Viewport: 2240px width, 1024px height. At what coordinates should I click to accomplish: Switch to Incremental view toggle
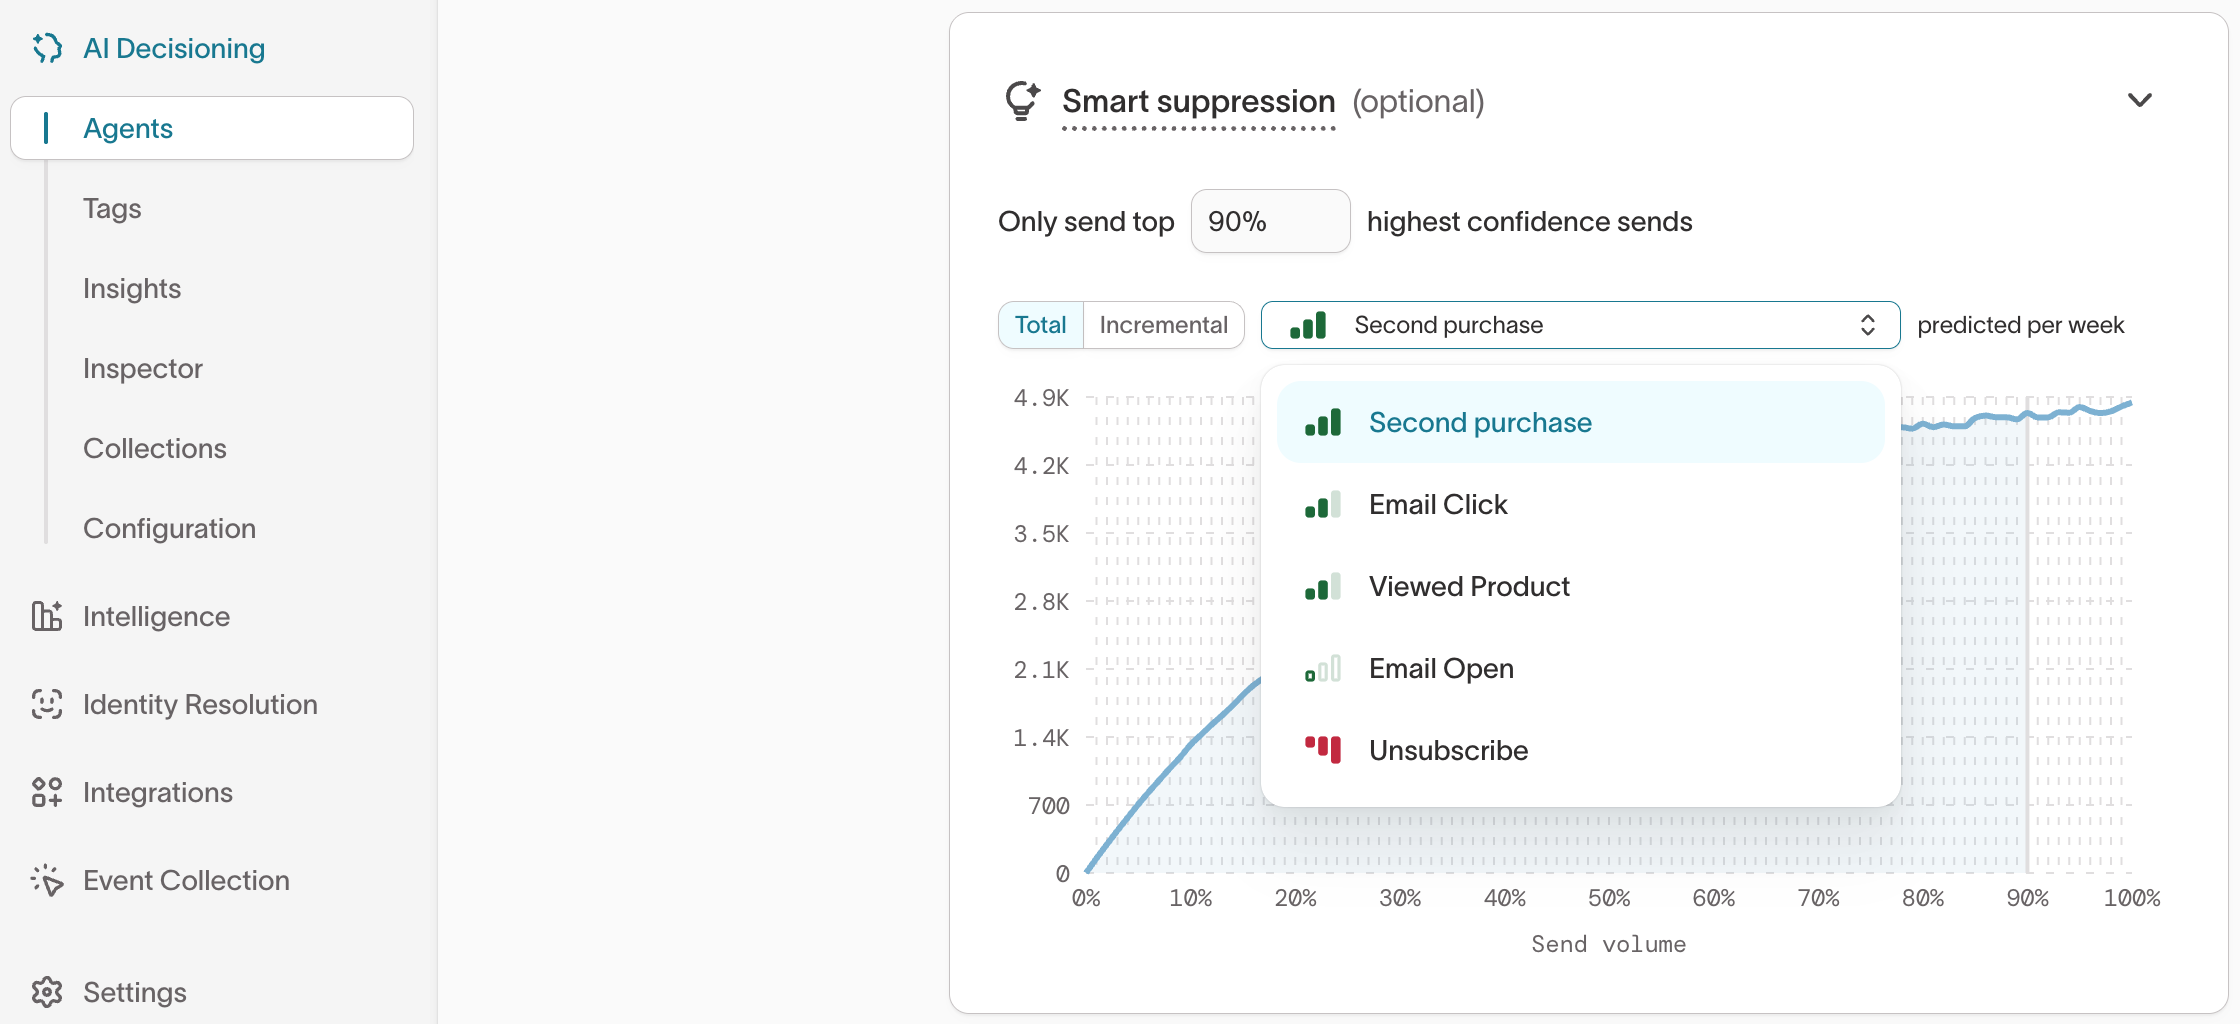[x=1163, y=325]
